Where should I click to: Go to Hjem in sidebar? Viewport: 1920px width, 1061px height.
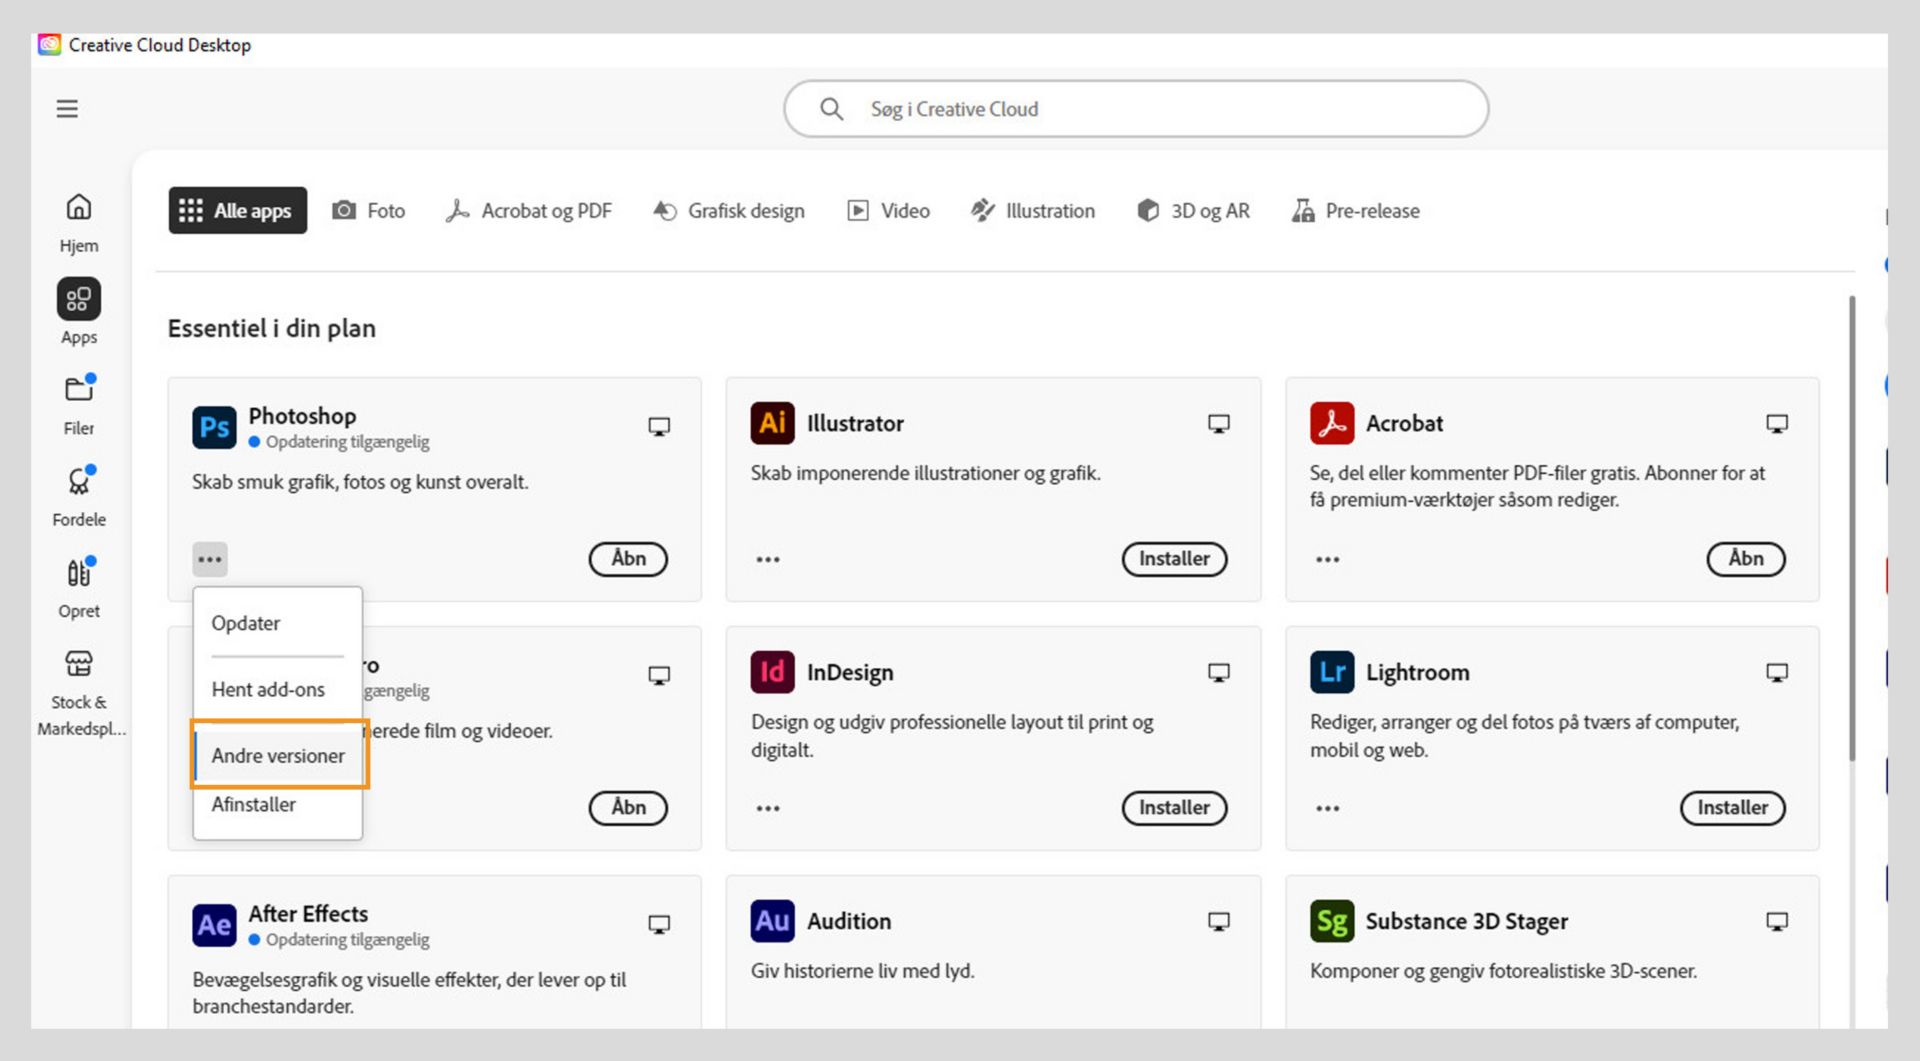pos(79,221)
